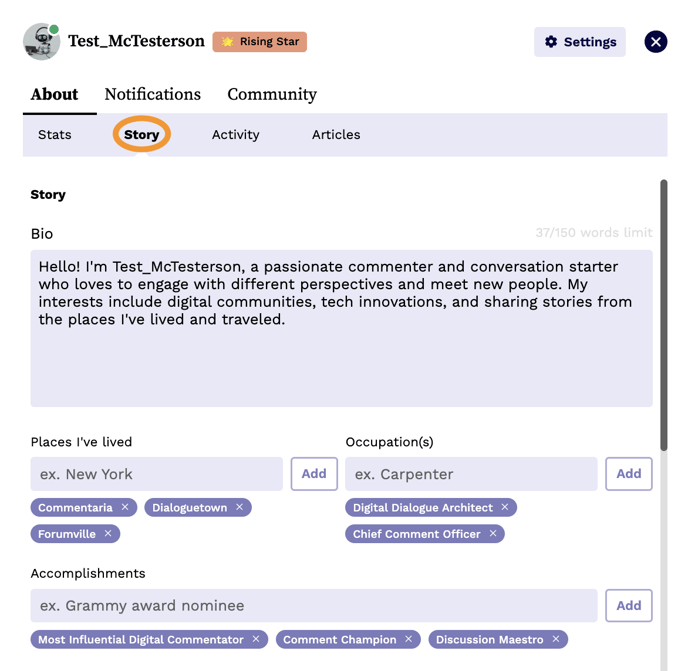This screenshot has height=671, width=688.
Task: Click the Occupation(s) input field
Action: coord(471,474)
